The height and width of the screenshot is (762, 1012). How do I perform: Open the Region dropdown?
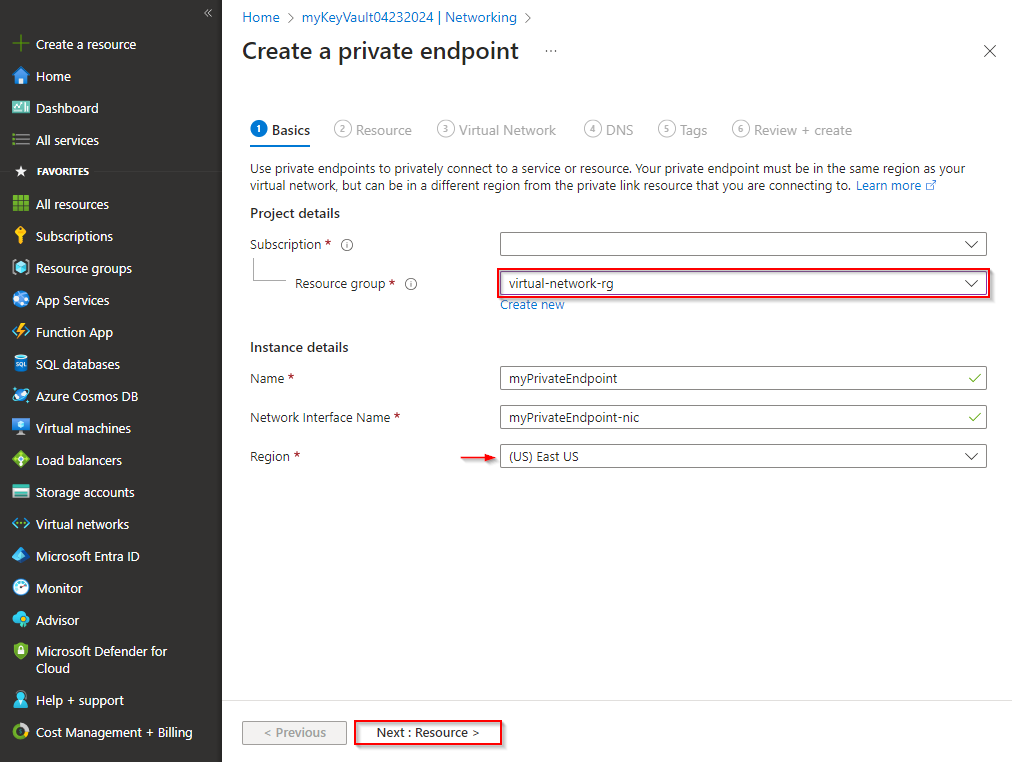[743, 456]
